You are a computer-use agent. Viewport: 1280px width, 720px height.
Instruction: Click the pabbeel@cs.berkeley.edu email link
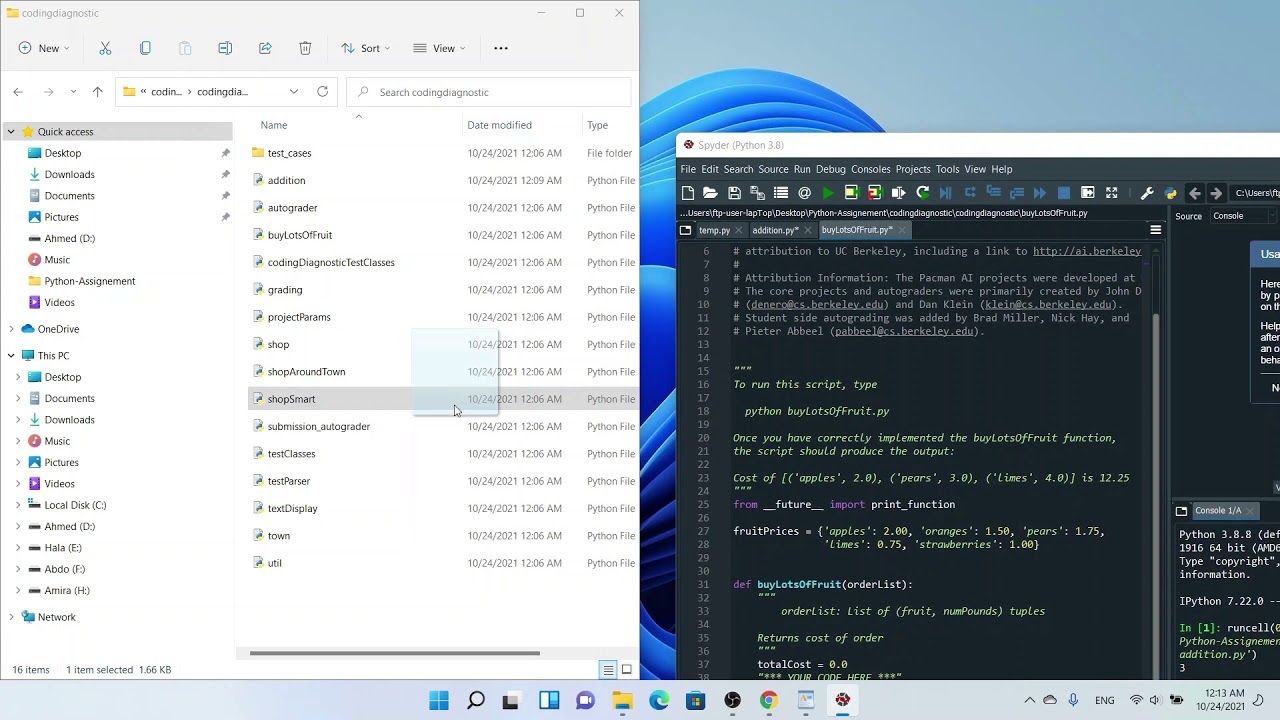click(904, 331)
